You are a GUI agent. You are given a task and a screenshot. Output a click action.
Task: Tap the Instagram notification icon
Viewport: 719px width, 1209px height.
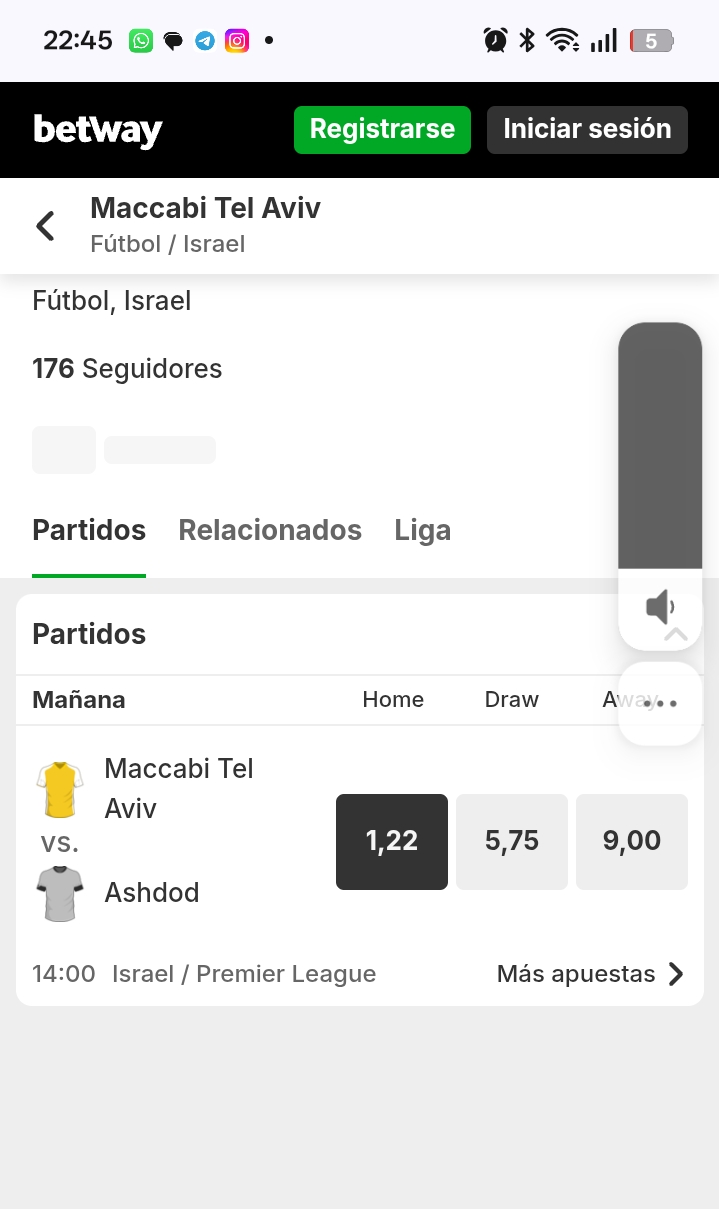click(237, 41)
